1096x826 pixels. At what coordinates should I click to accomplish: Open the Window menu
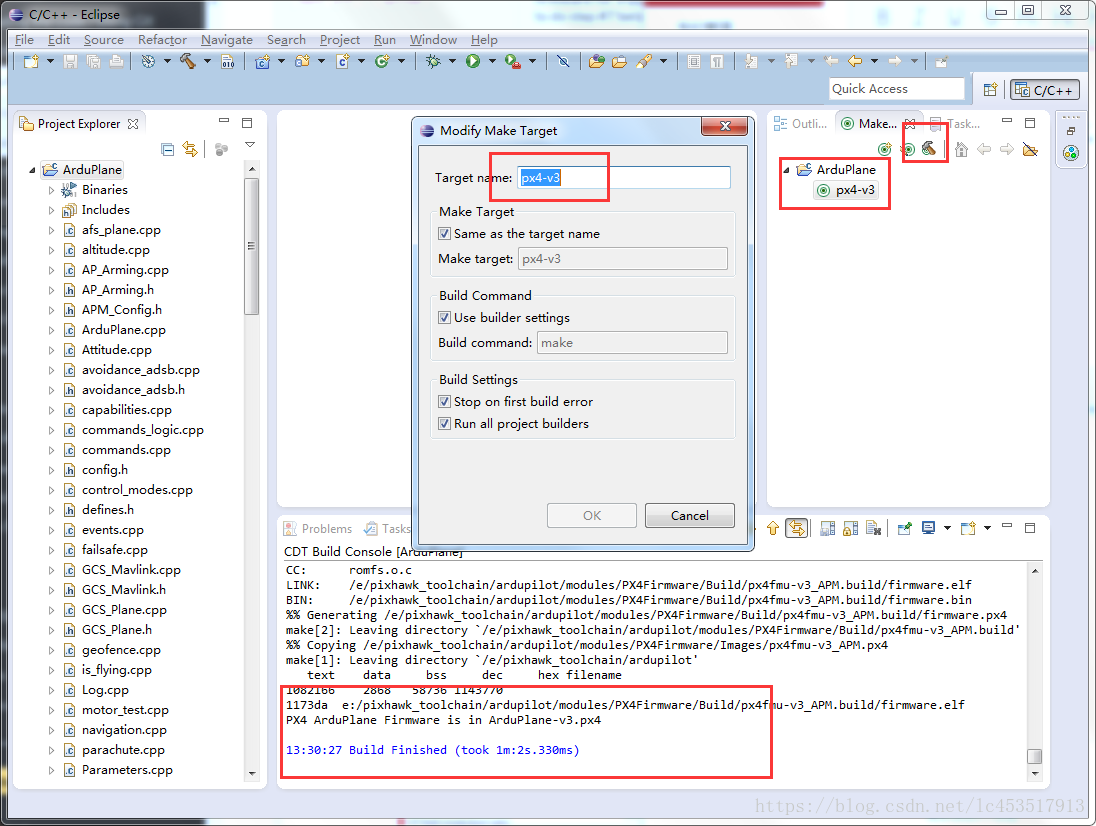(x=433, y=40)
